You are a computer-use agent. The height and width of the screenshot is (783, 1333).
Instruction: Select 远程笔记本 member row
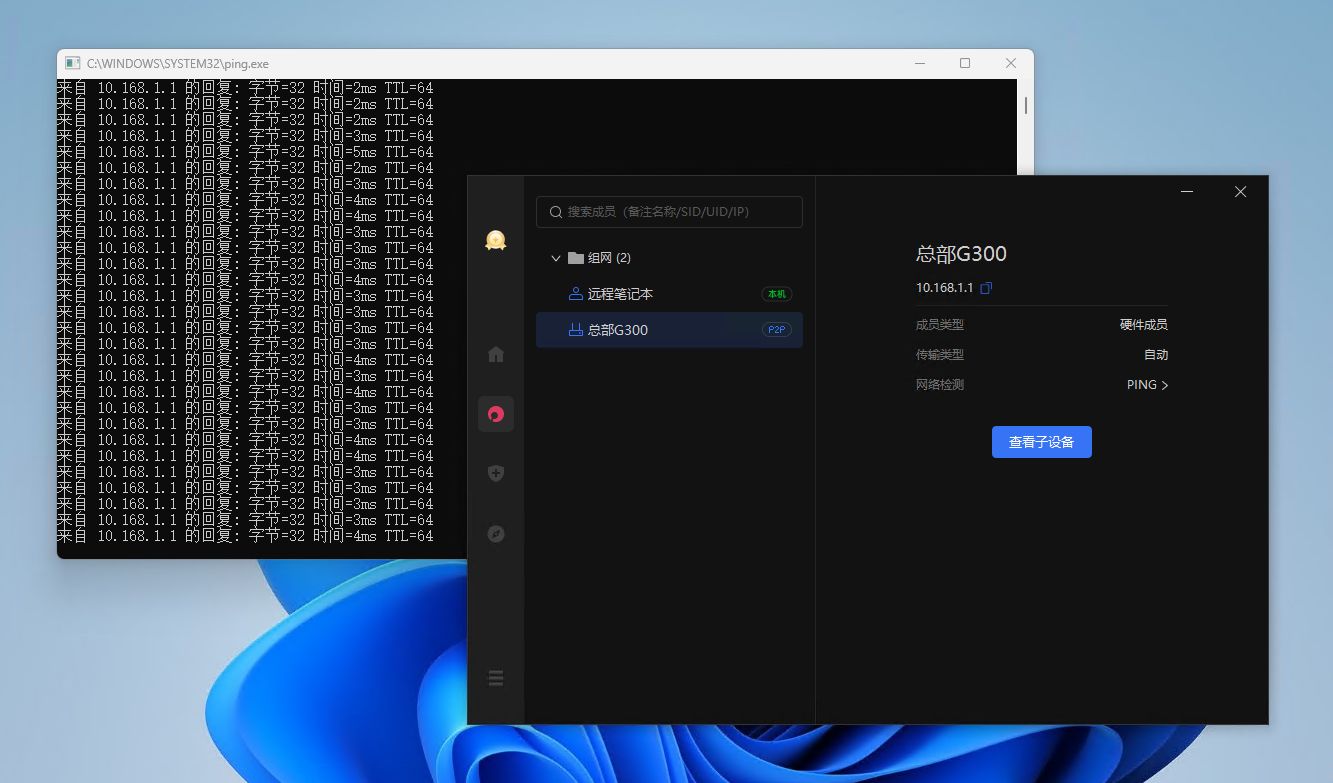[669, 294]
